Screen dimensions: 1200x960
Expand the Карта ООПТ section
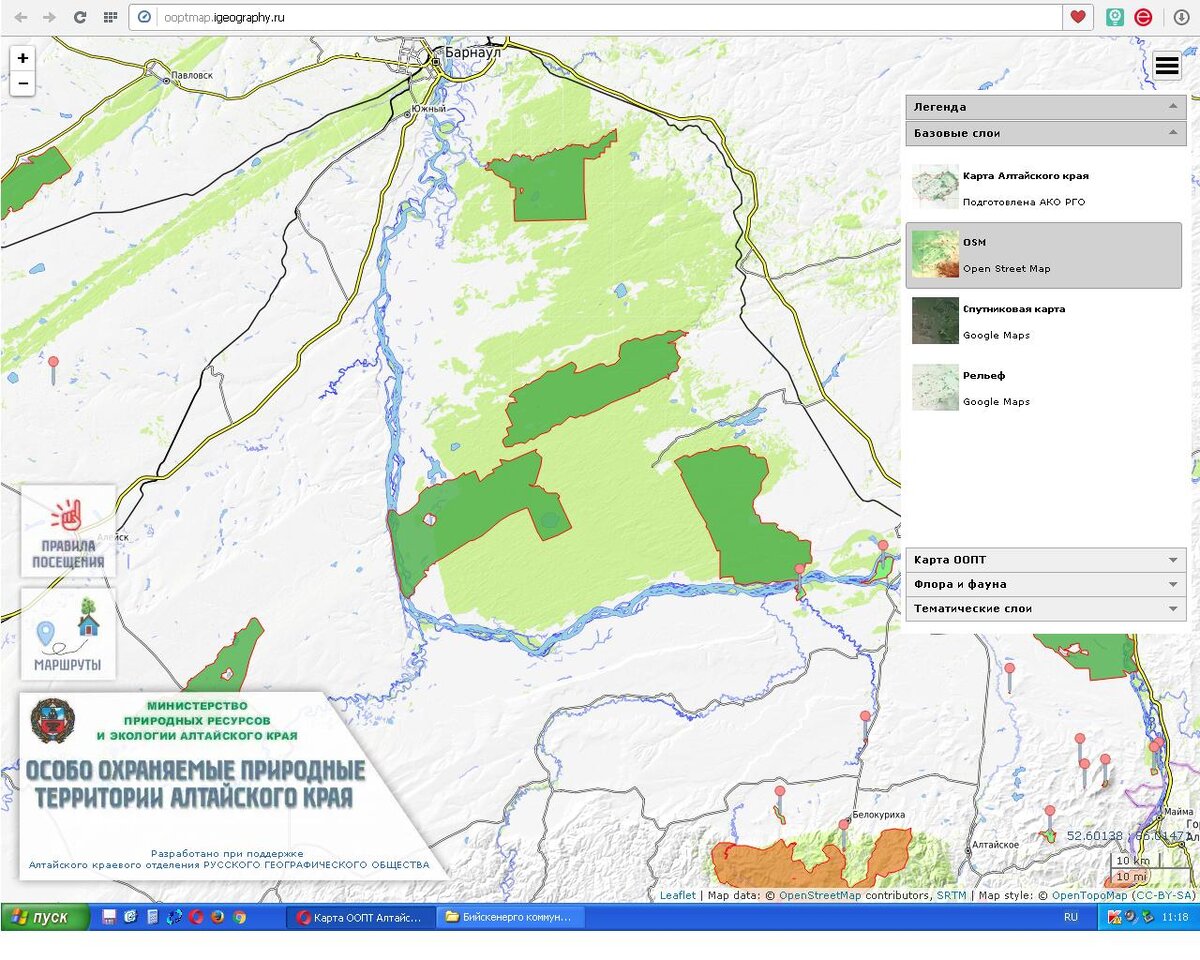pos(1046,560)
